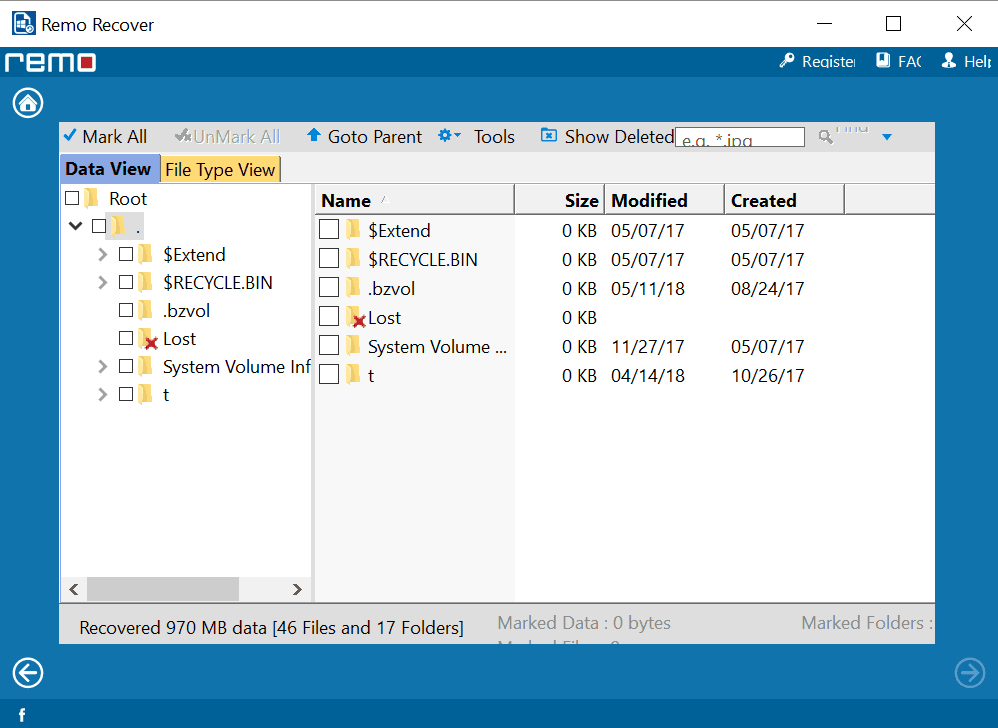This screenshot has width=998, height=728.
Task: Click the Root folder icon in tree
Action: tap(92, 198)
